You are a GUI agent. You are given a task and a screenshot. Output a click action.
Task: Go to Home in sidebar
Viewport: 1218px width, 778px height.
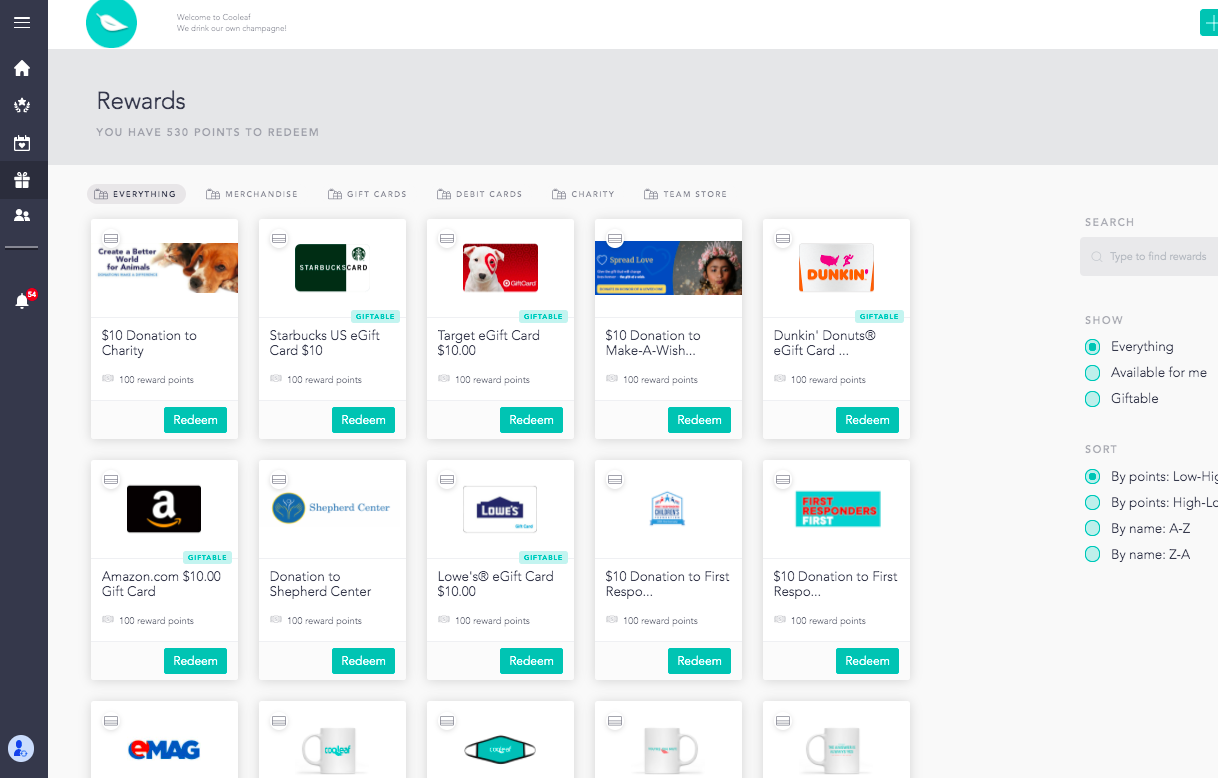click(x=22, y=69)
